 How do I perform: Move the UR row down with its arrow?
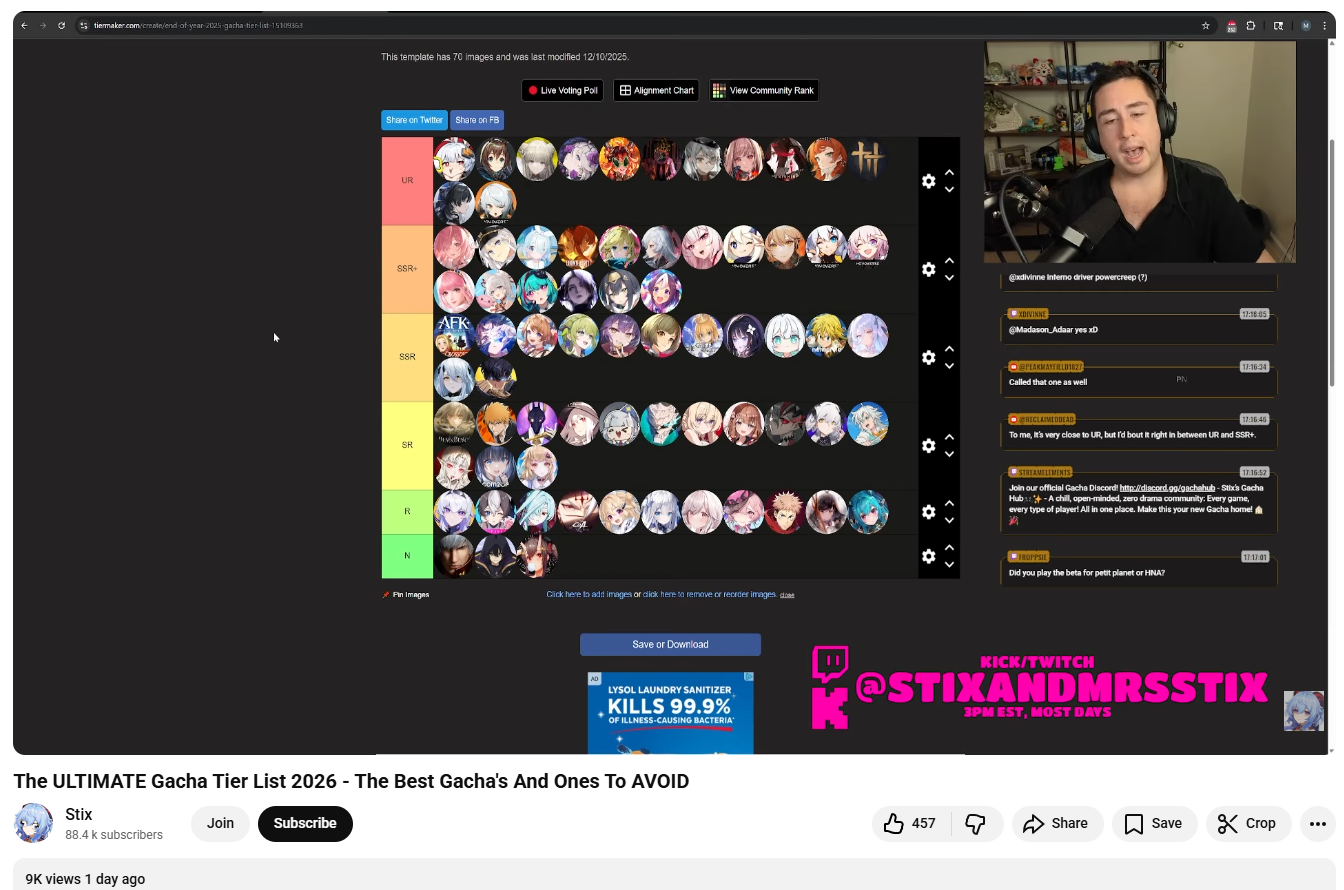point(949,189)
